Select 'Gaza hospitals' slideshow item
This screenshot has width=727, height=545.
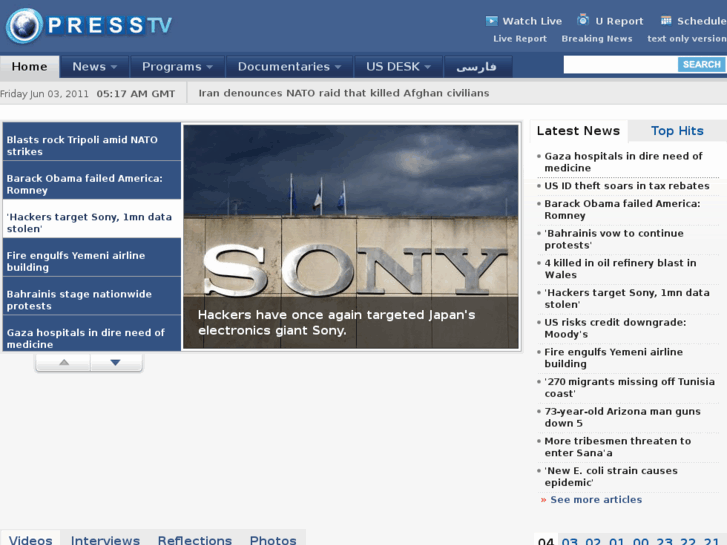pyautogui.click(x=92, y=333)
